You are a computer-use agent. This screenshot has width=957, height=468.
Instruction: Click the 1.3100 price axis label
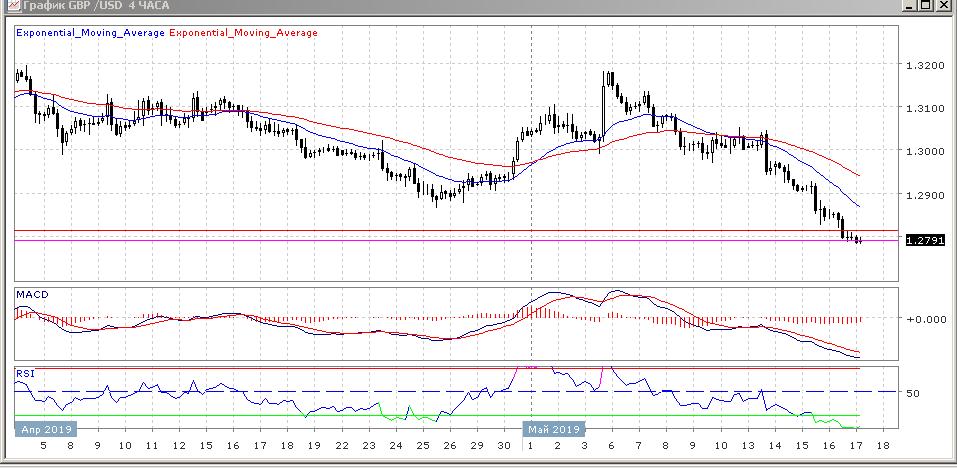pyautogui.click(x=922, y=108)
